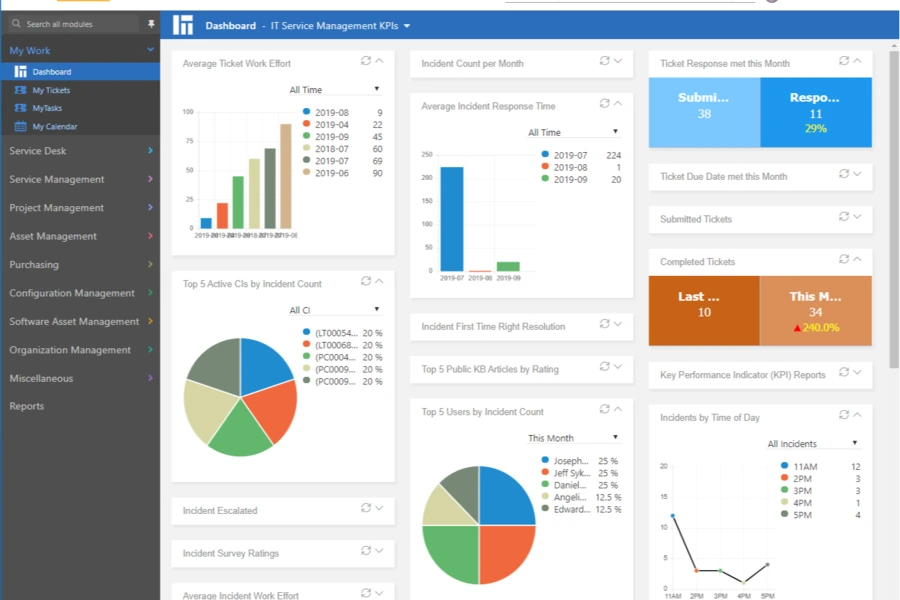
Task: Open This Month dropdown in Users widget
Action: click(x=573, y=438)
